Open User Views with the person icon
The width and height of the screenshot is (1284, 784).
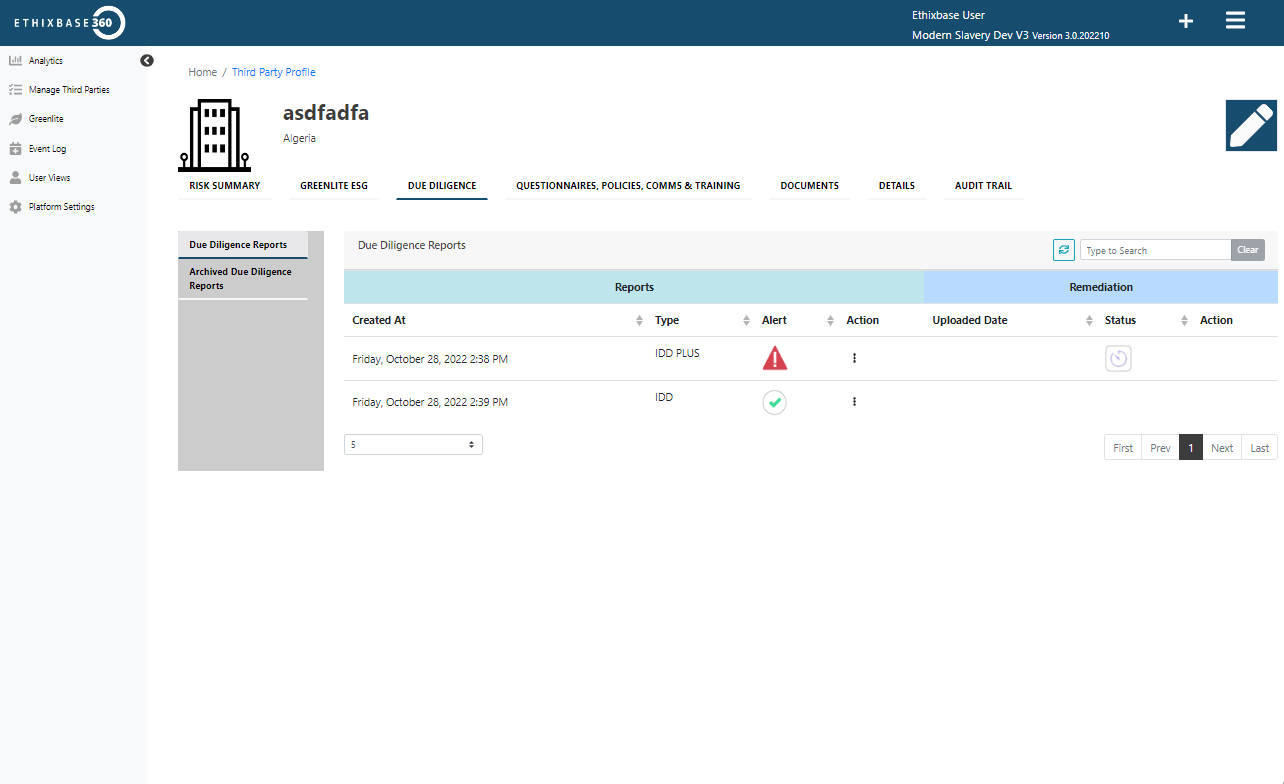[x=16, y=177]
